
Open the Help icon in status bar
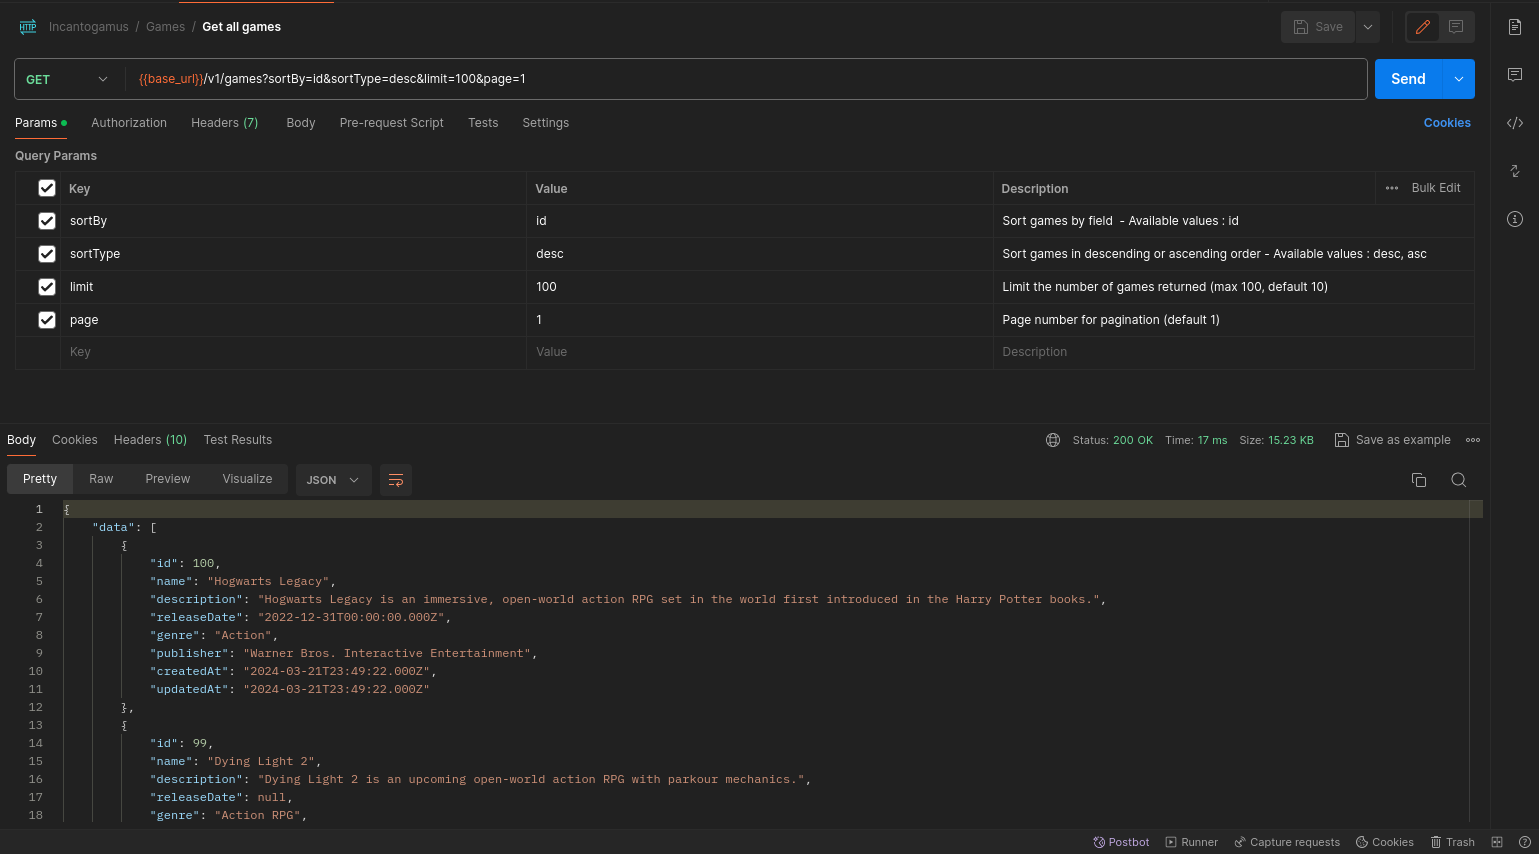pyautogui.click(x=1525, y=842)
